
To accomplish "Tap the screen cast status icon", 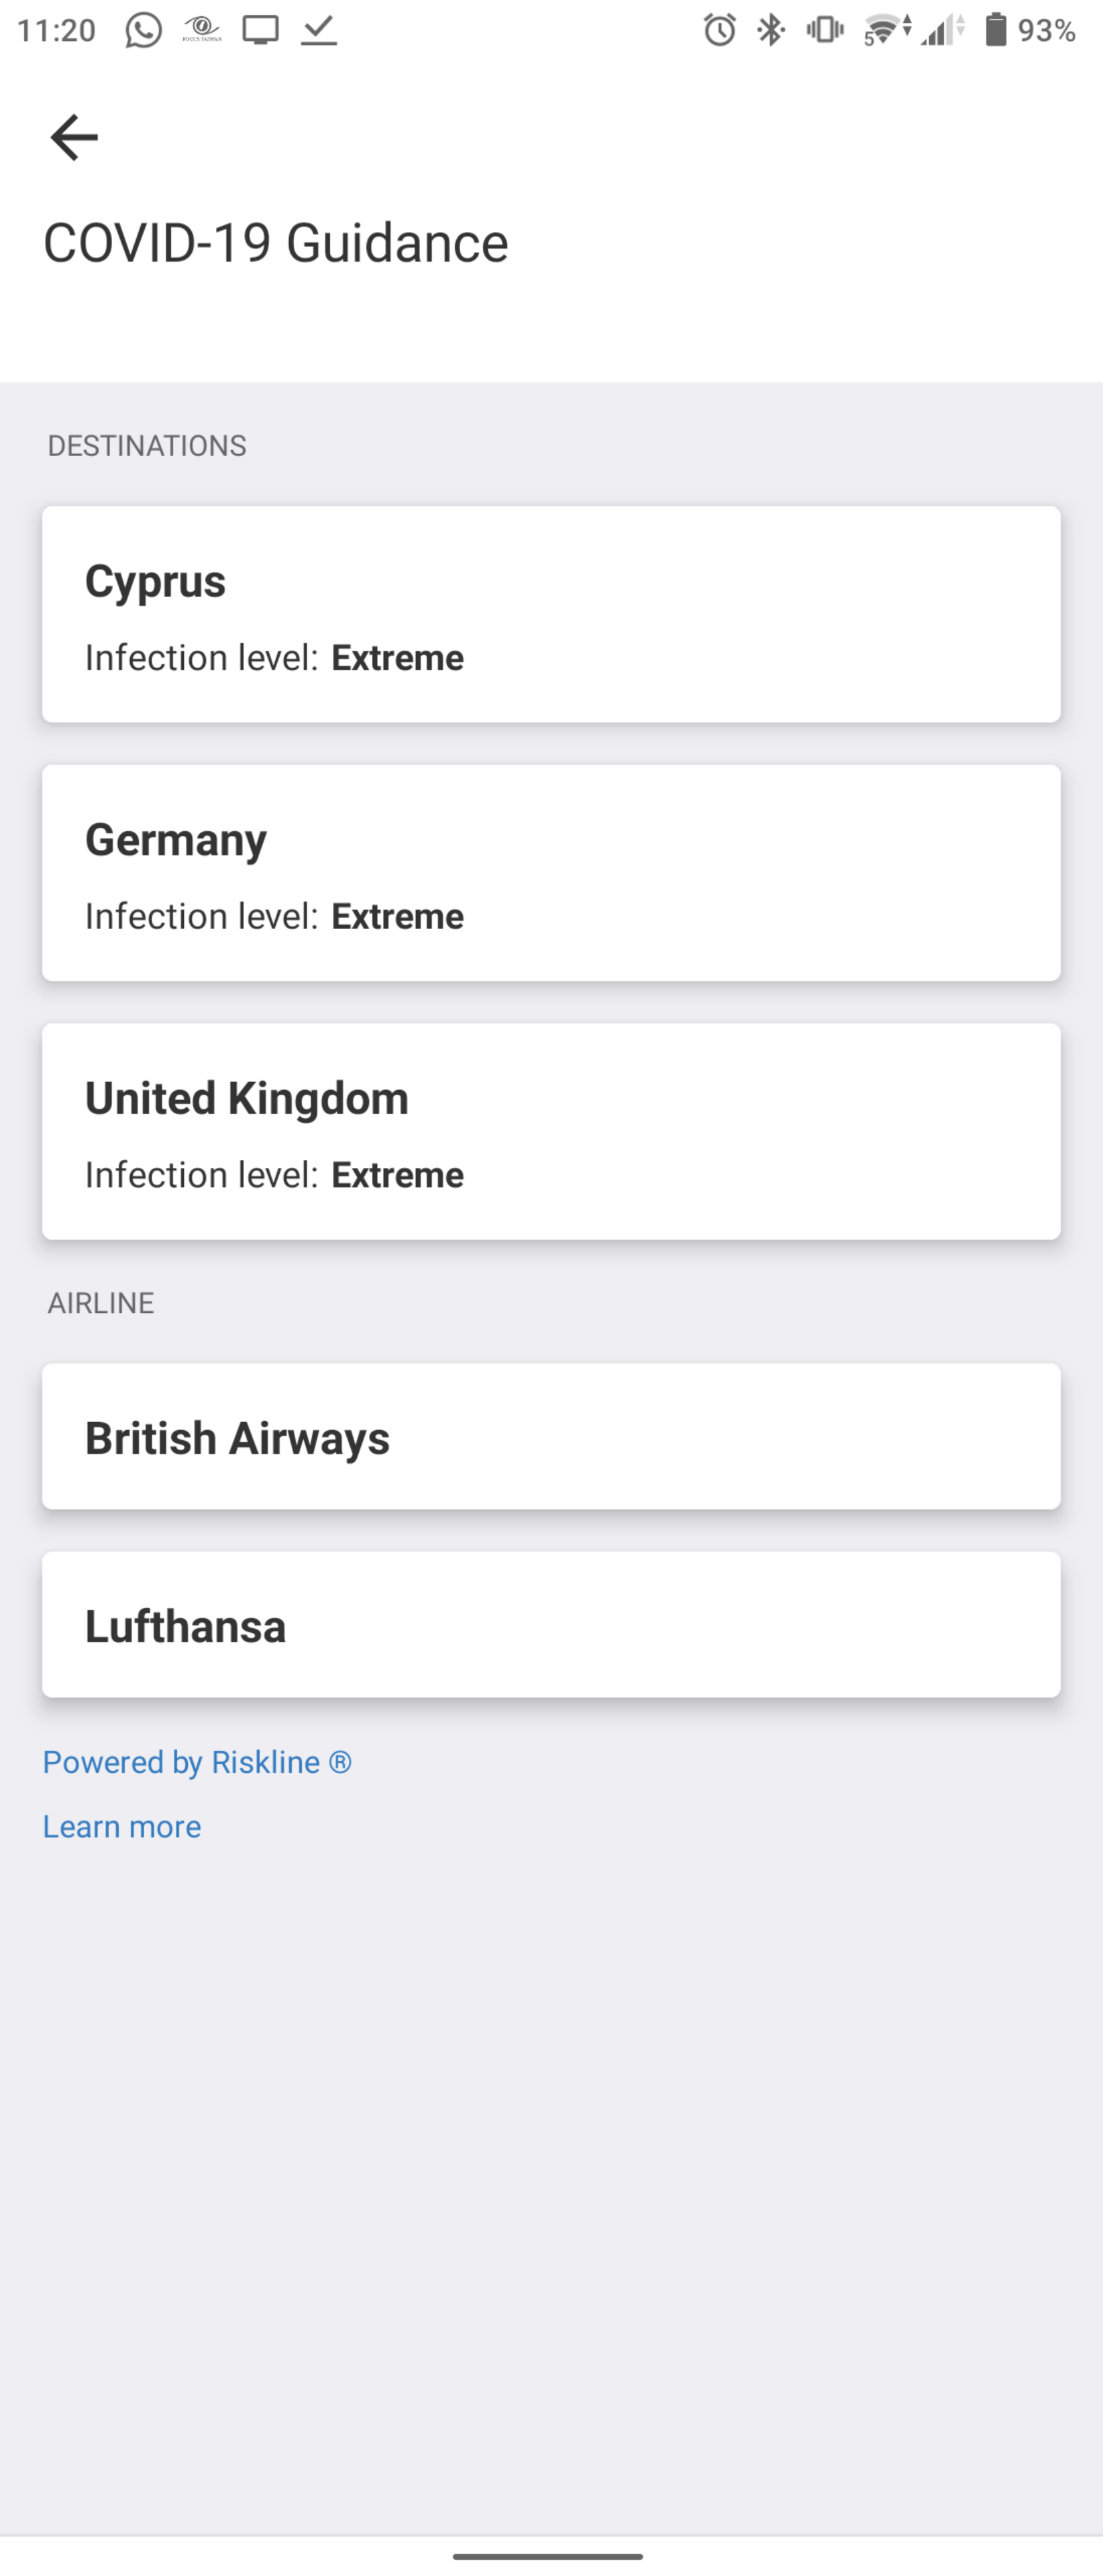I will pyautogui.click(x=261, y=30).
